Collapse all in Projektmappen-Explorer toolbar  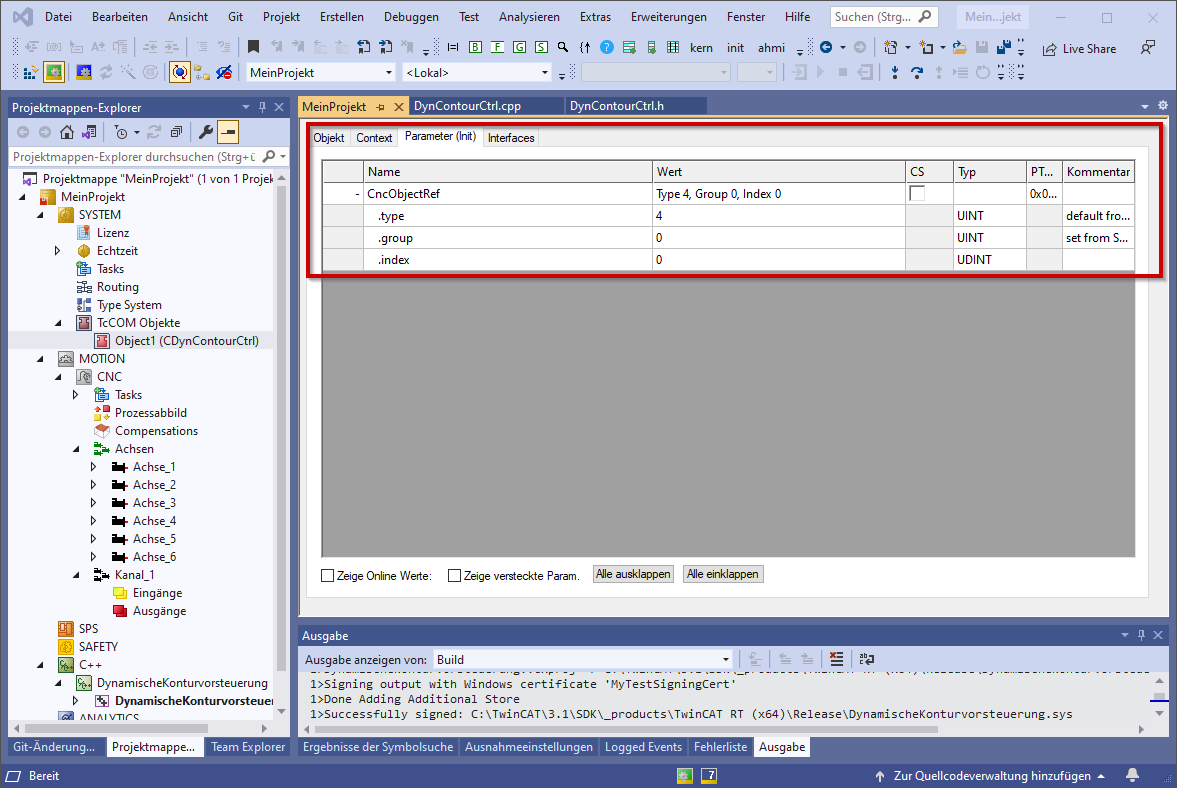pos(176,132)
